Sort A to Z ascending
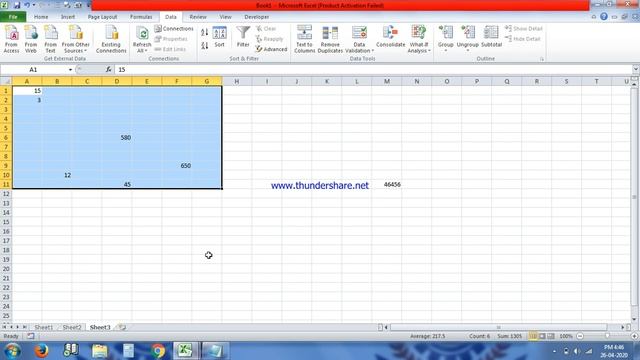Viewport: 640px width, 360px height. 204,32
